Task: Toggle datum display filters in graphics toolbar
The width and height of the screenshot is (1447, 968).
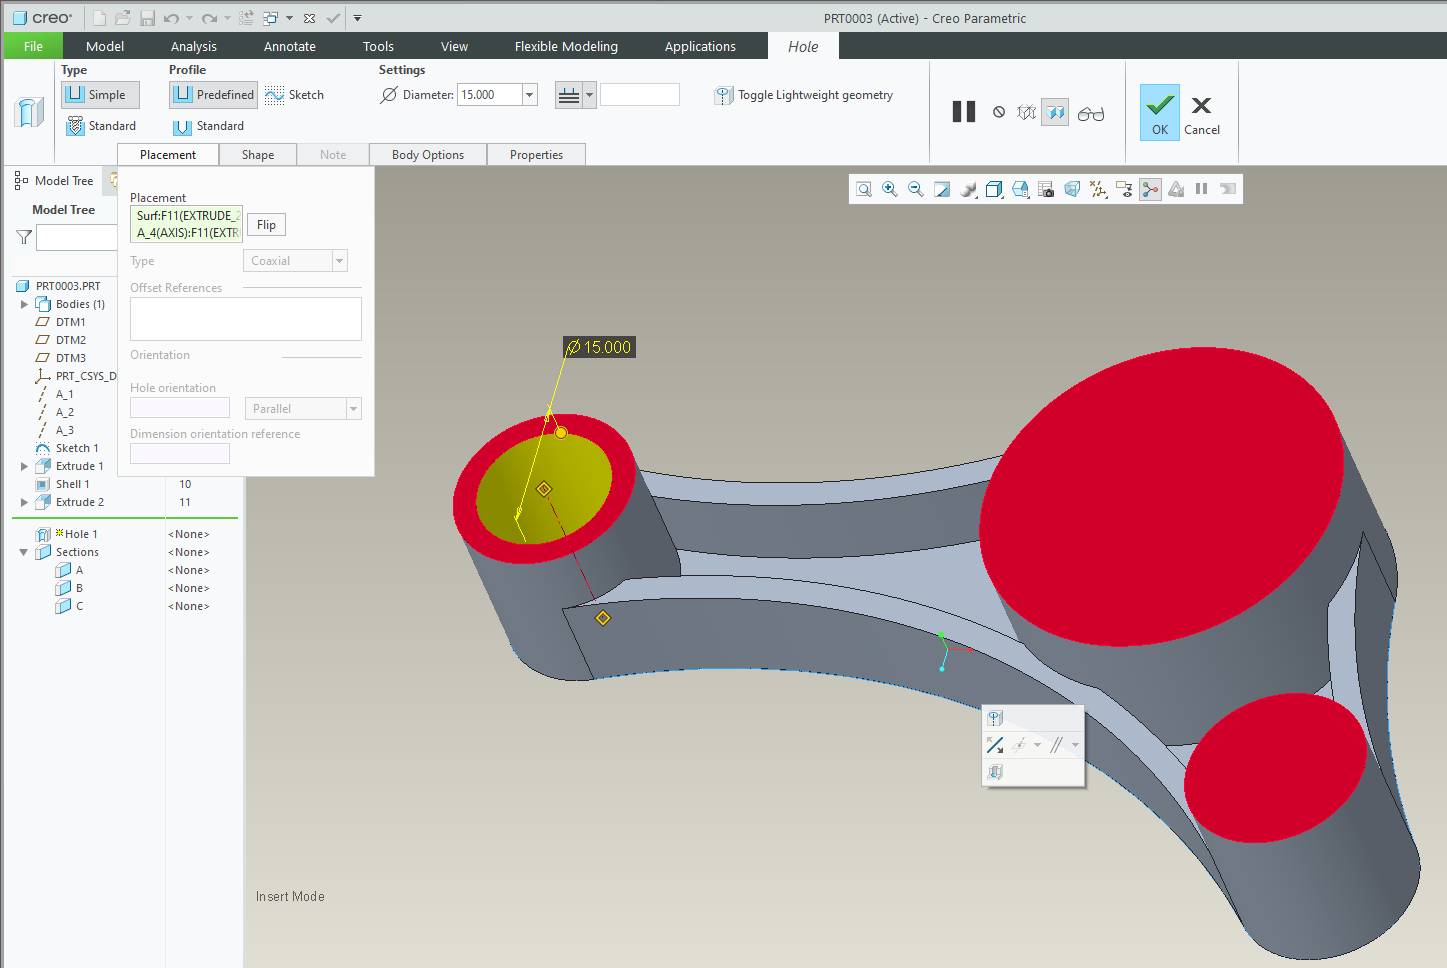Action: point(1098,188)
